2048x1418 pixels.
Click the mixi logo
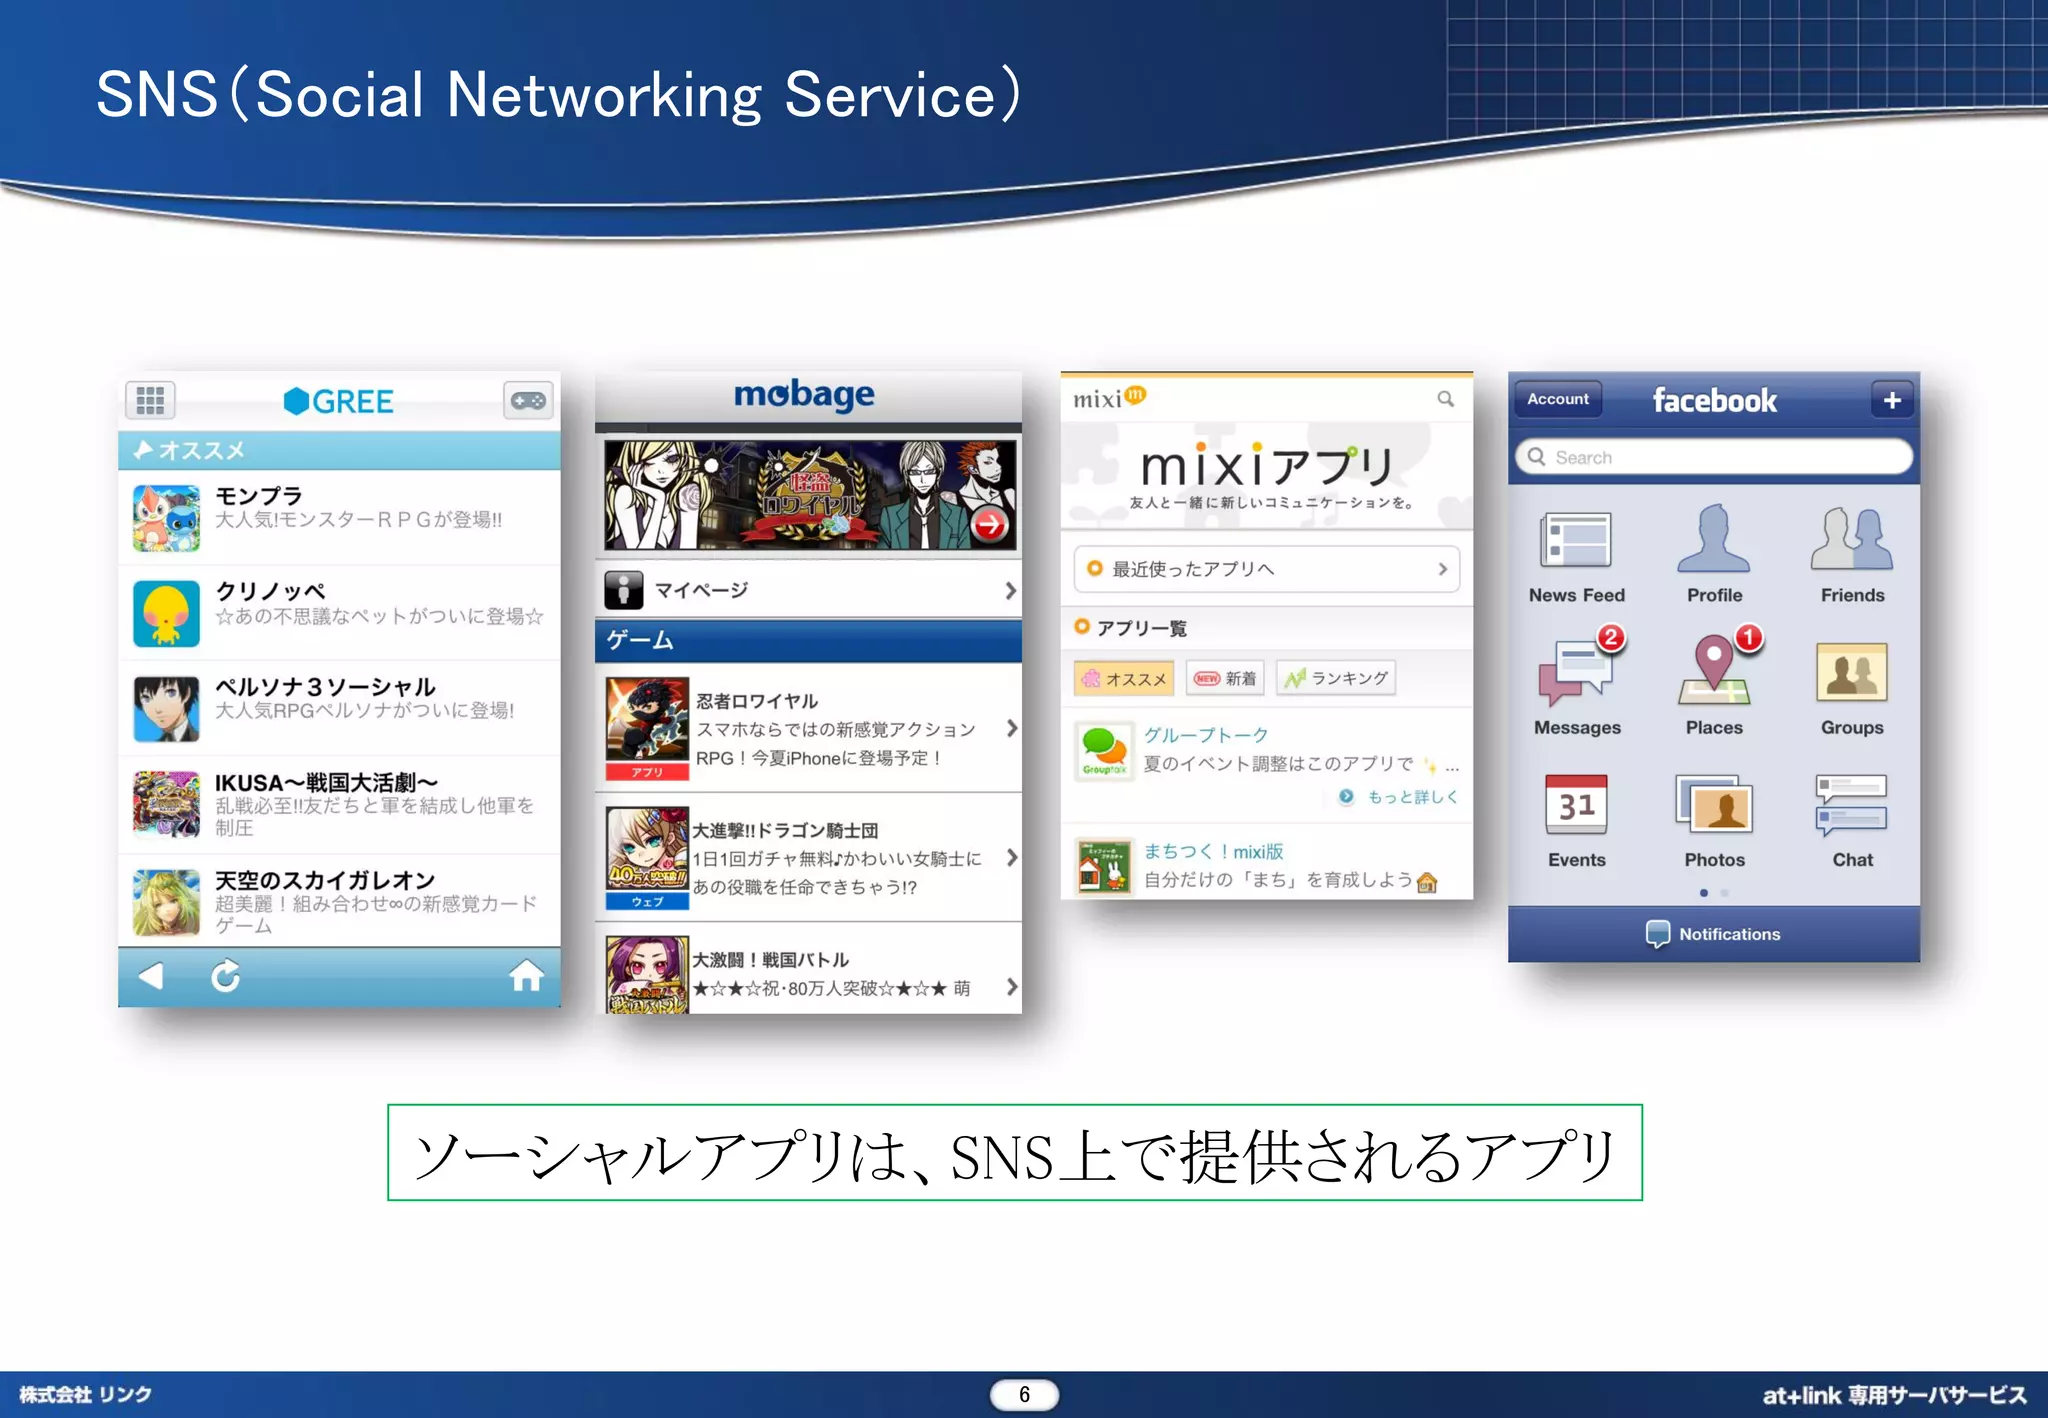point(1109,398)
